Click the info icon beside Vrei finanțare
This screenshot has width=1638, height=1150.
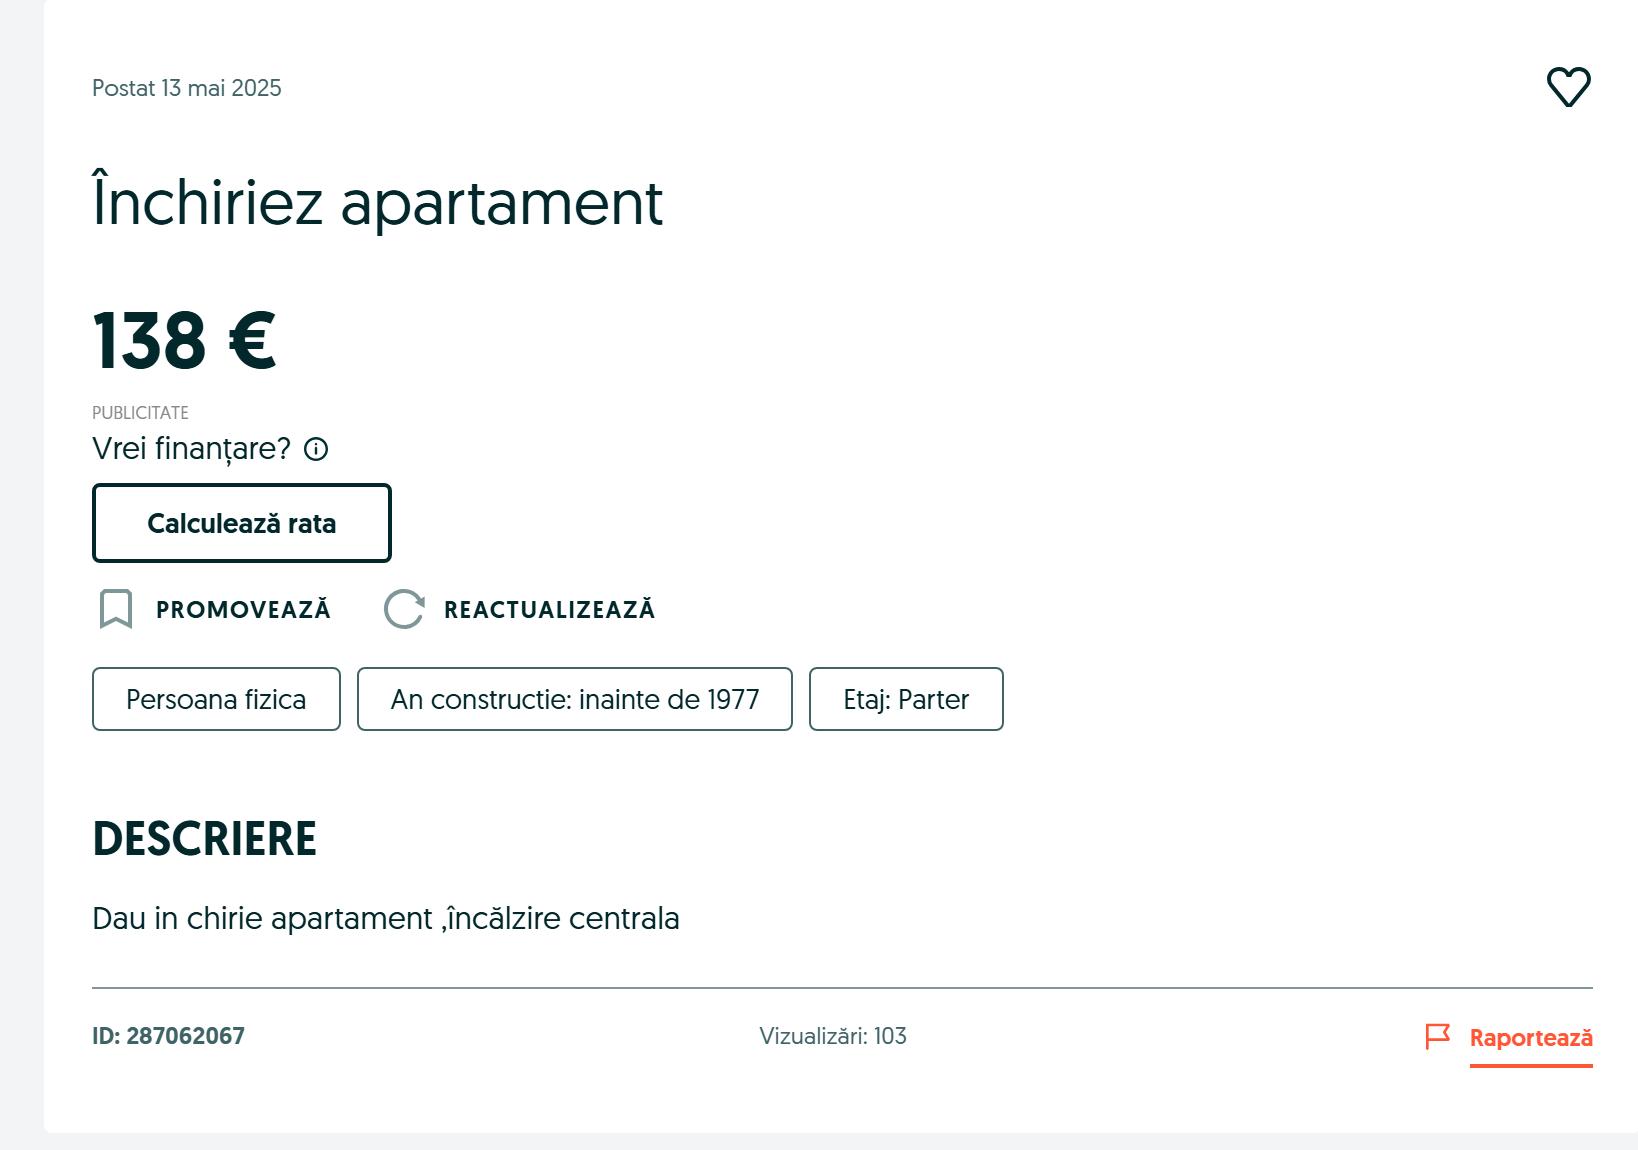pyautogui.click(x=316, y=449)
